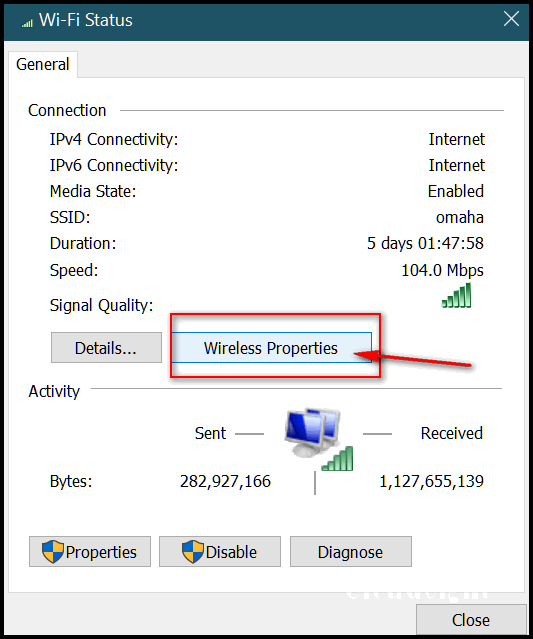Click the X to close the window
This screenshot has width=533, height=639.
click(x=511, y=19)
